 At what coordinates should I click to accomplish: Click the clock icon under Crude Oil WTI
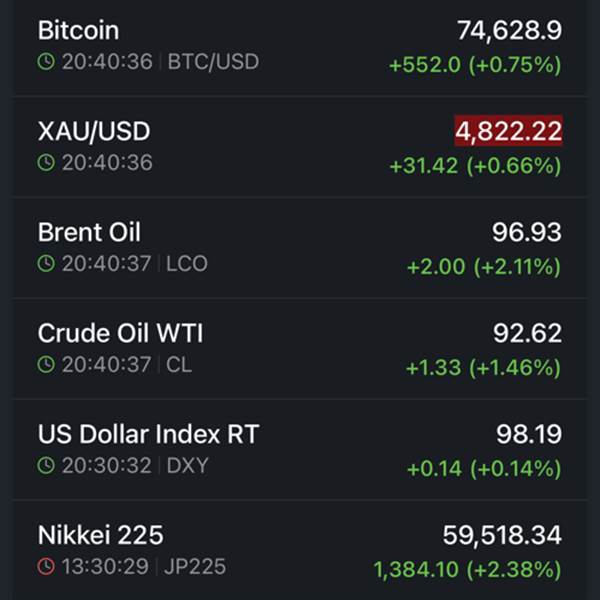[46, 365]
